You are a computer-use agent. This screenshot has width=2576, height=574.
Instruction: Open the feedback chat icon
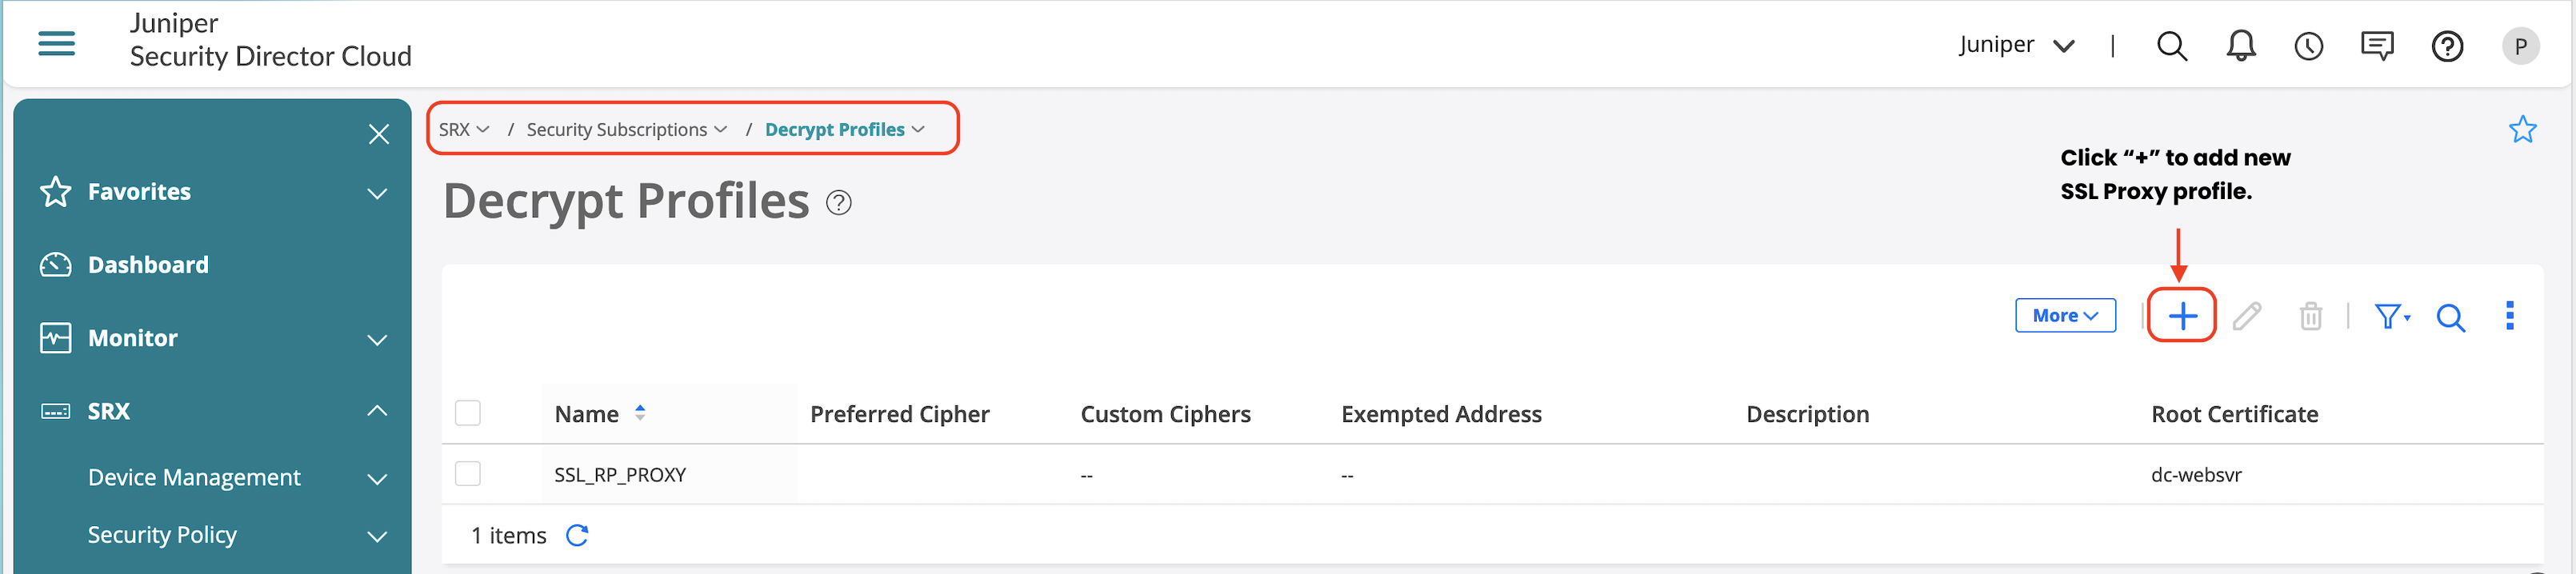[x=2376, y=46]
